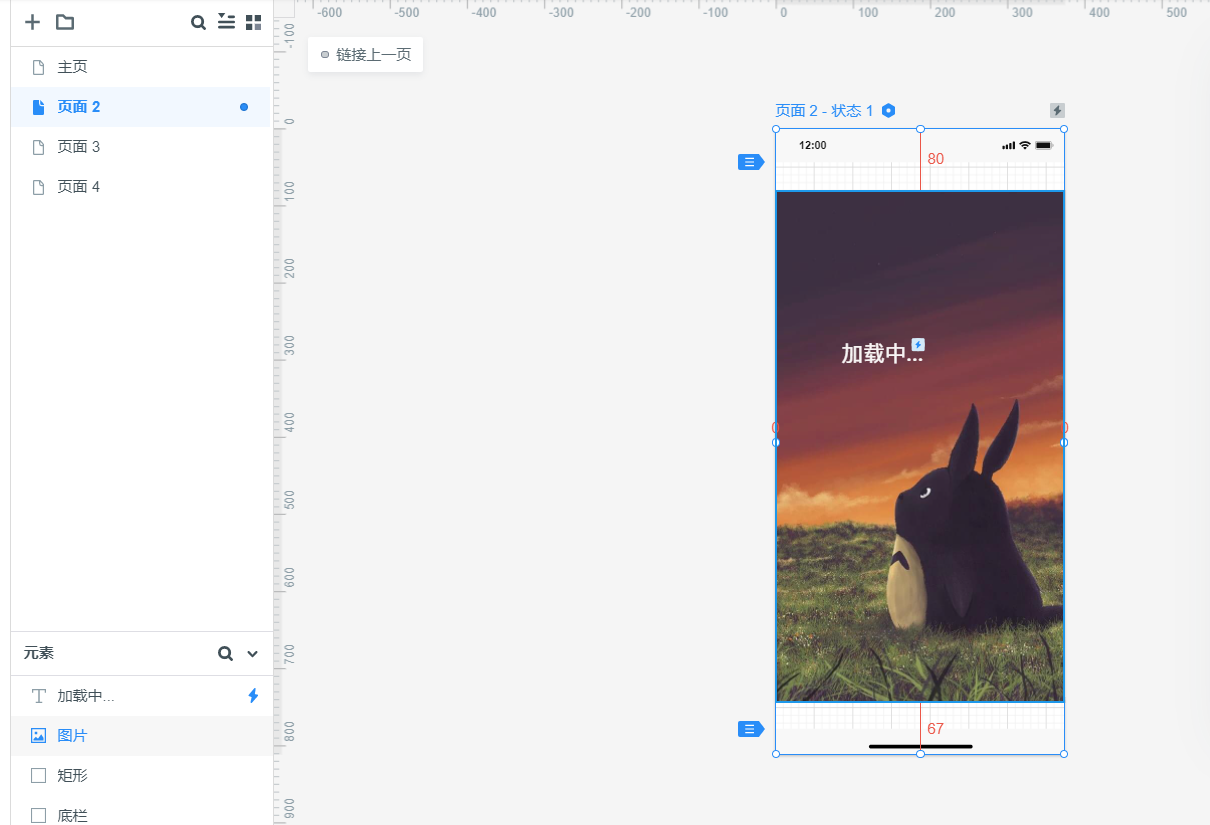Select the 图片 layer in elements list

(x=141, y=736)
